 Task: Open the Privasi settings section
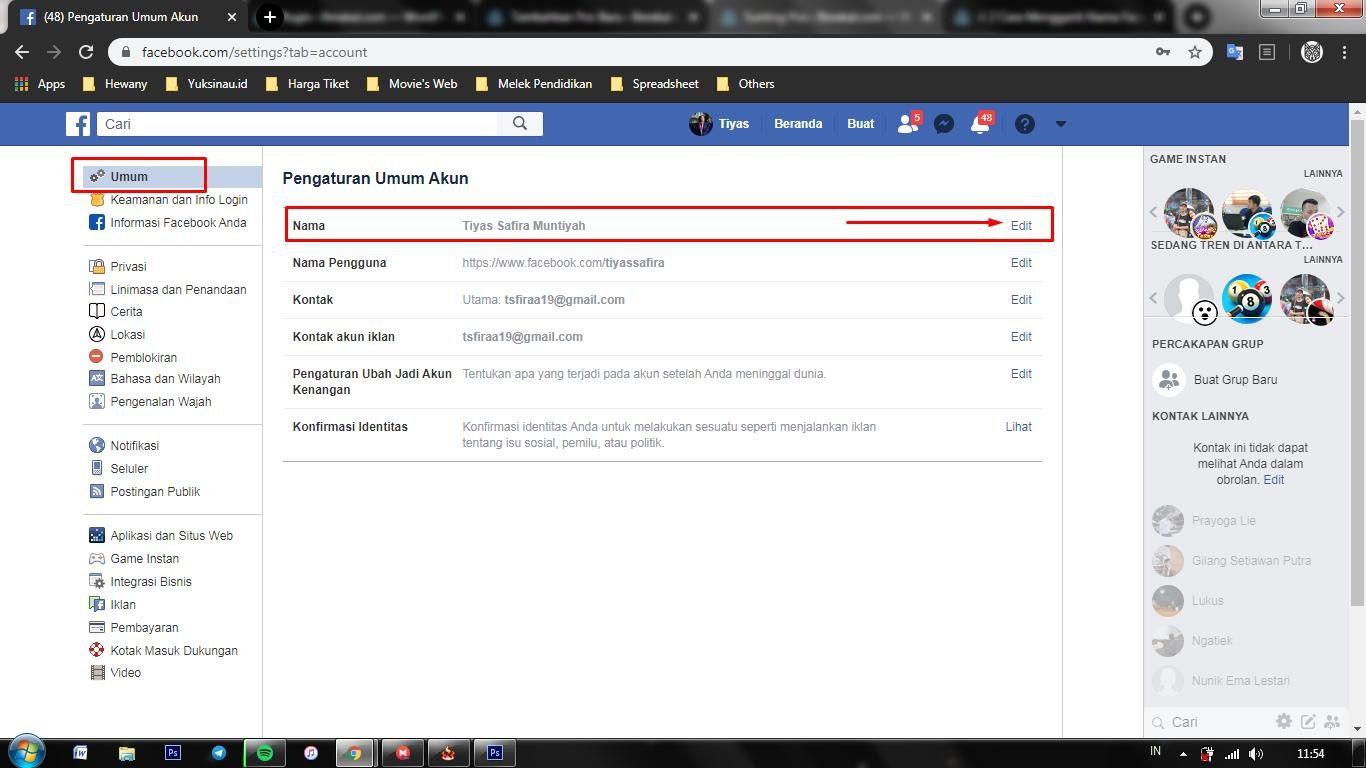128,266
